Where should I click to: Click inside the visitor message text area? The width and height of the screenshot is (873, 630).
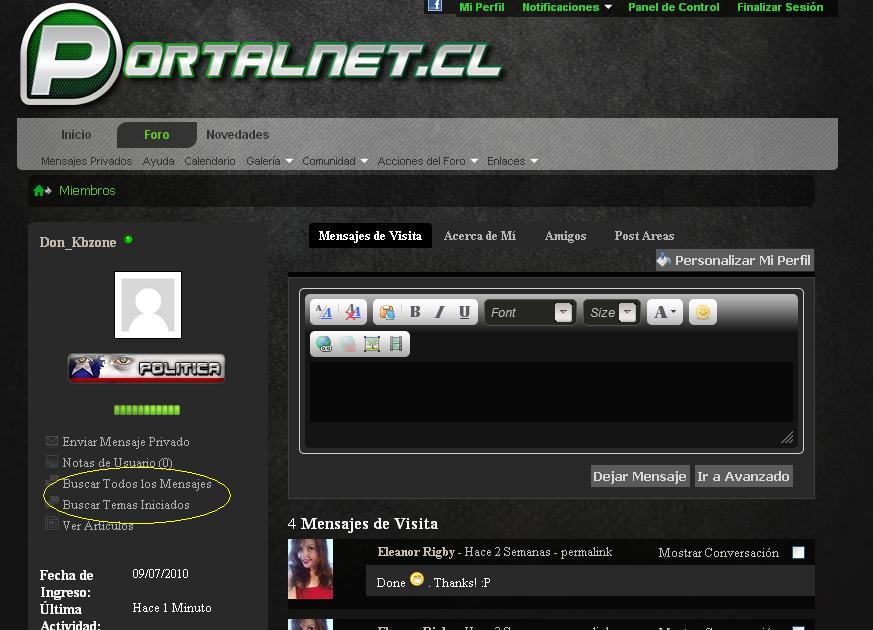tap(551, 392)
